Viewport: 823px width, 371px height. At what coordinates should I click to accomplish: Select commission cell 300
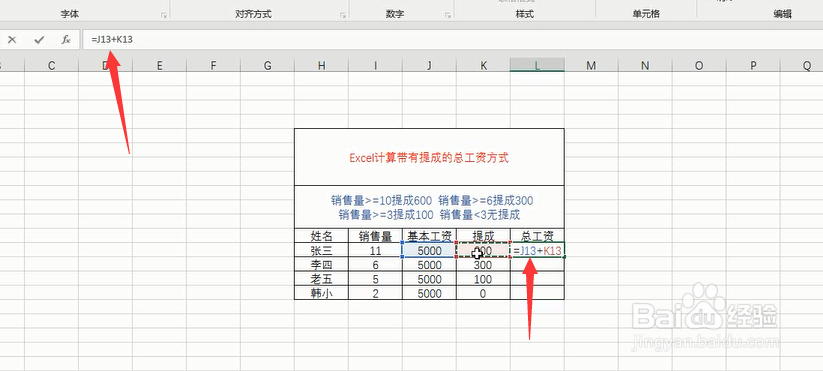pyautogui.click(x=483, y=264)
